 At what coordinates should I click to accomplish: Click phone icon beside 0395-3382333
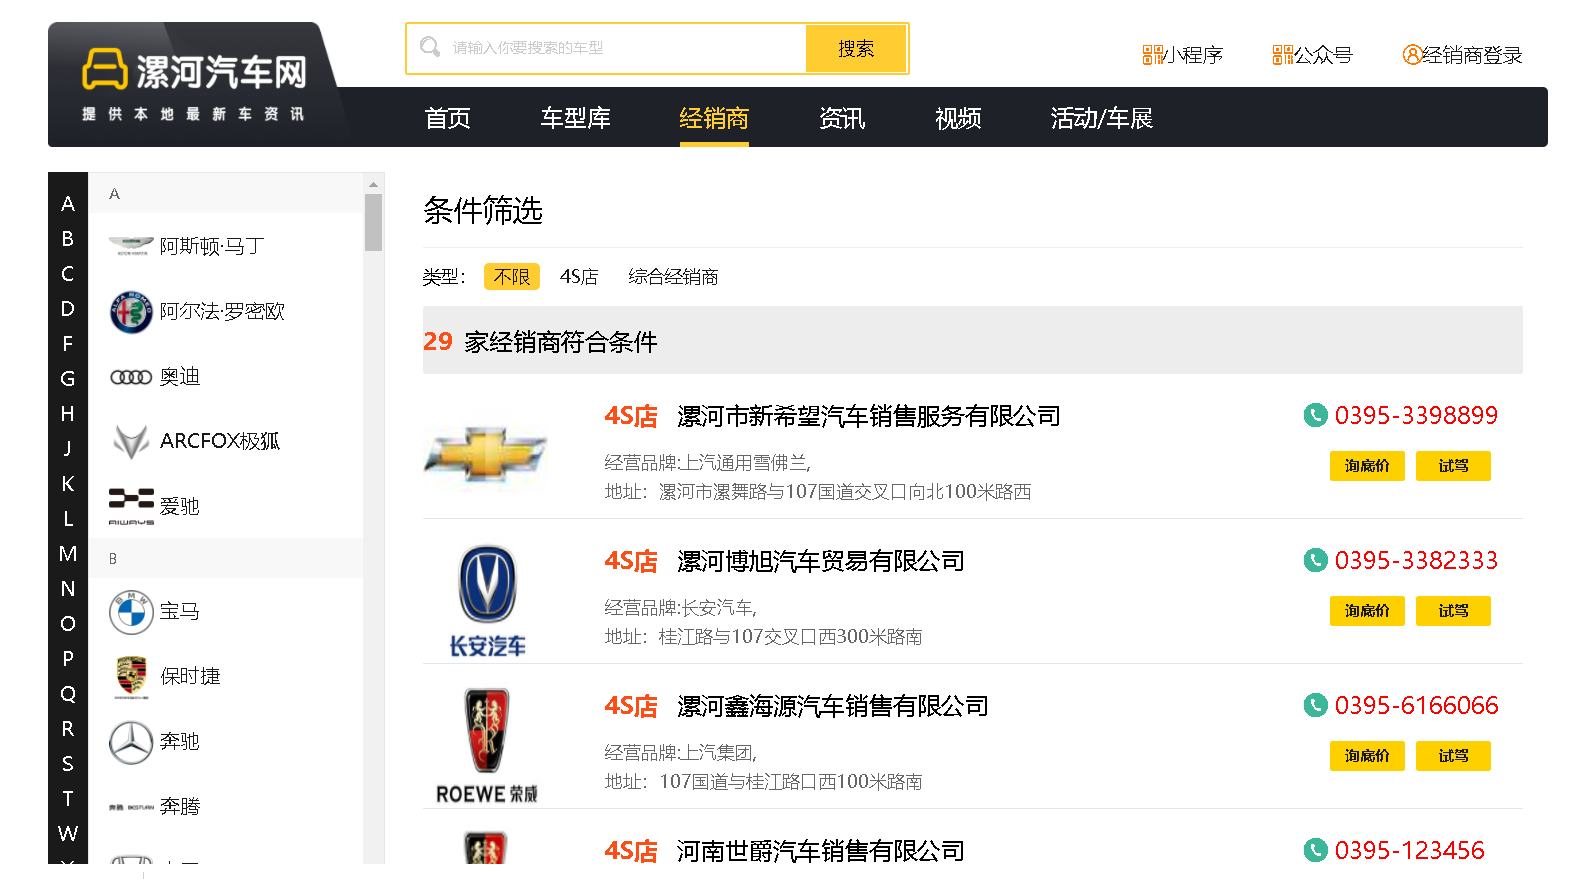pos(1315,560)
